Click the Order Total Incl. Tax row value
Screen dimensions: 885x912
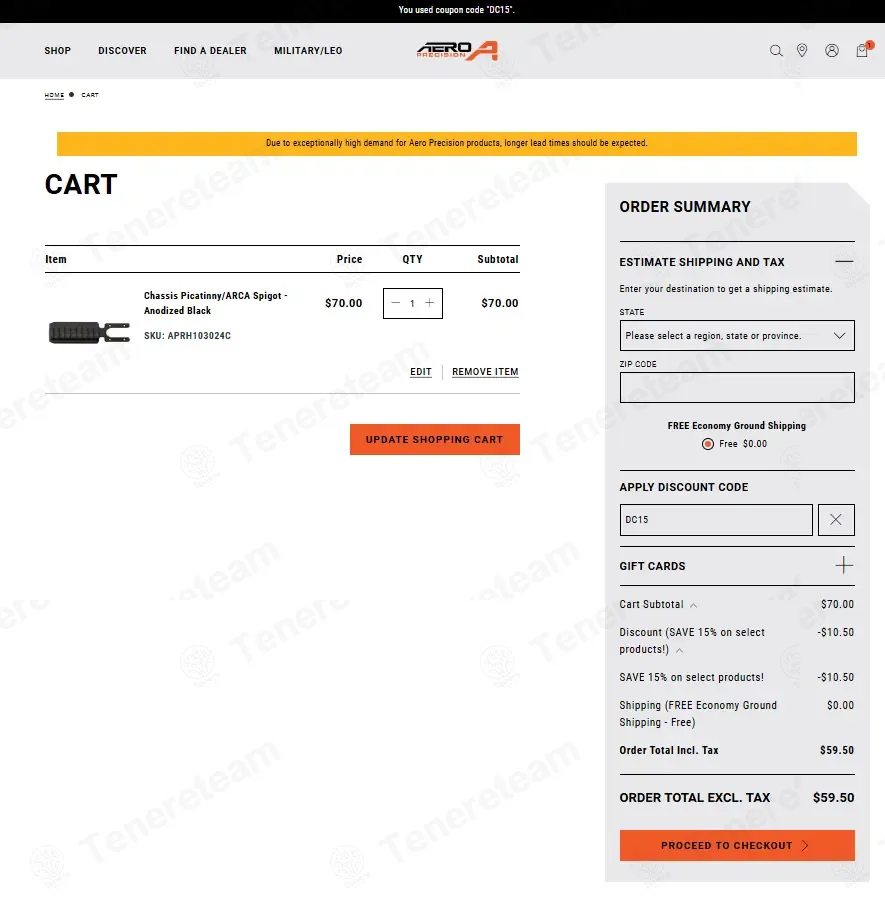point(837,750)
